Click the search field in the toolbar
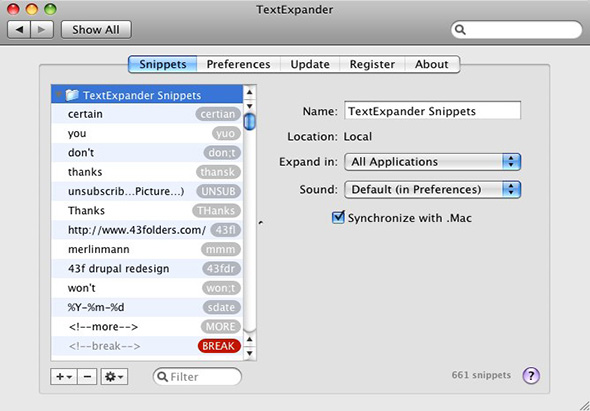 coord(516,30)
